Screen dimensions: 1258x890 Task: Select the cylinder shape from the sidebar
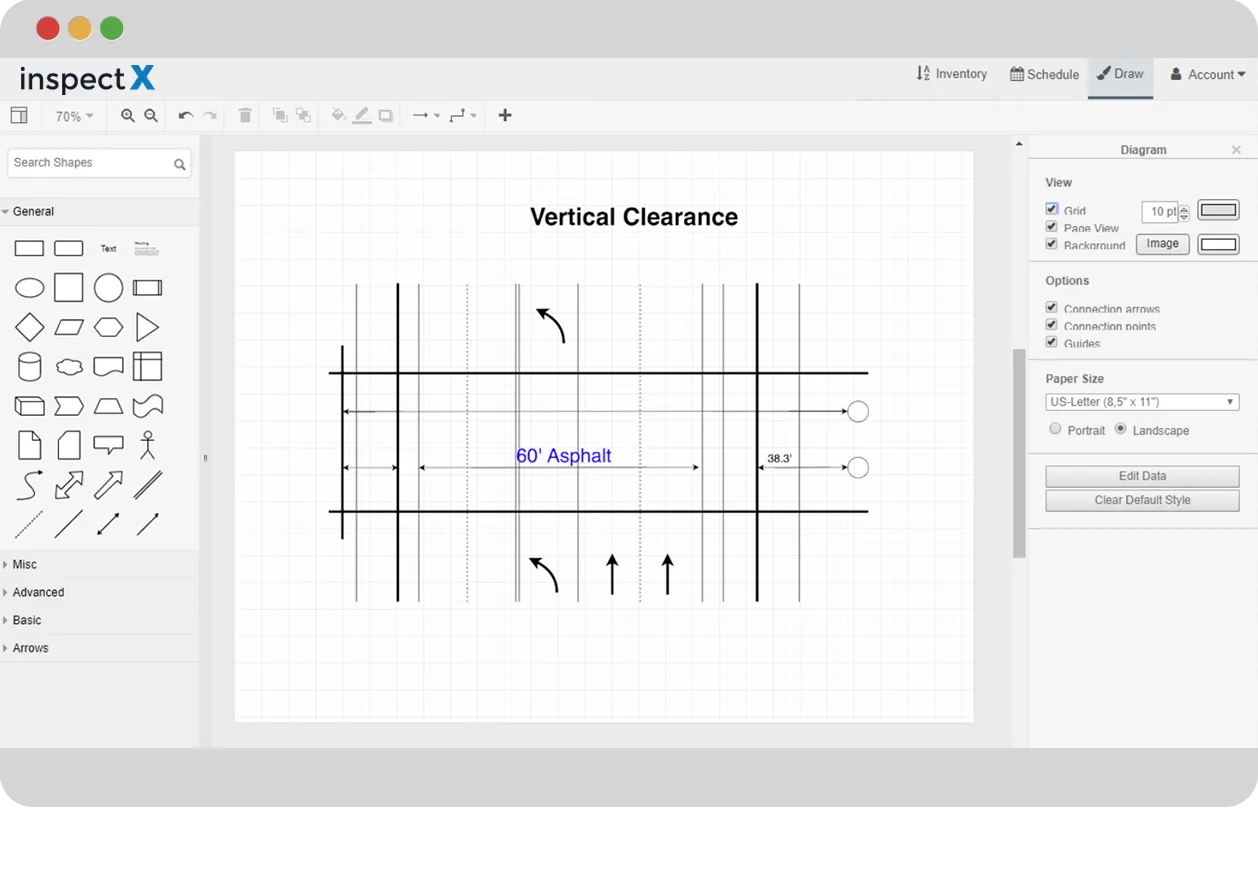29,366
